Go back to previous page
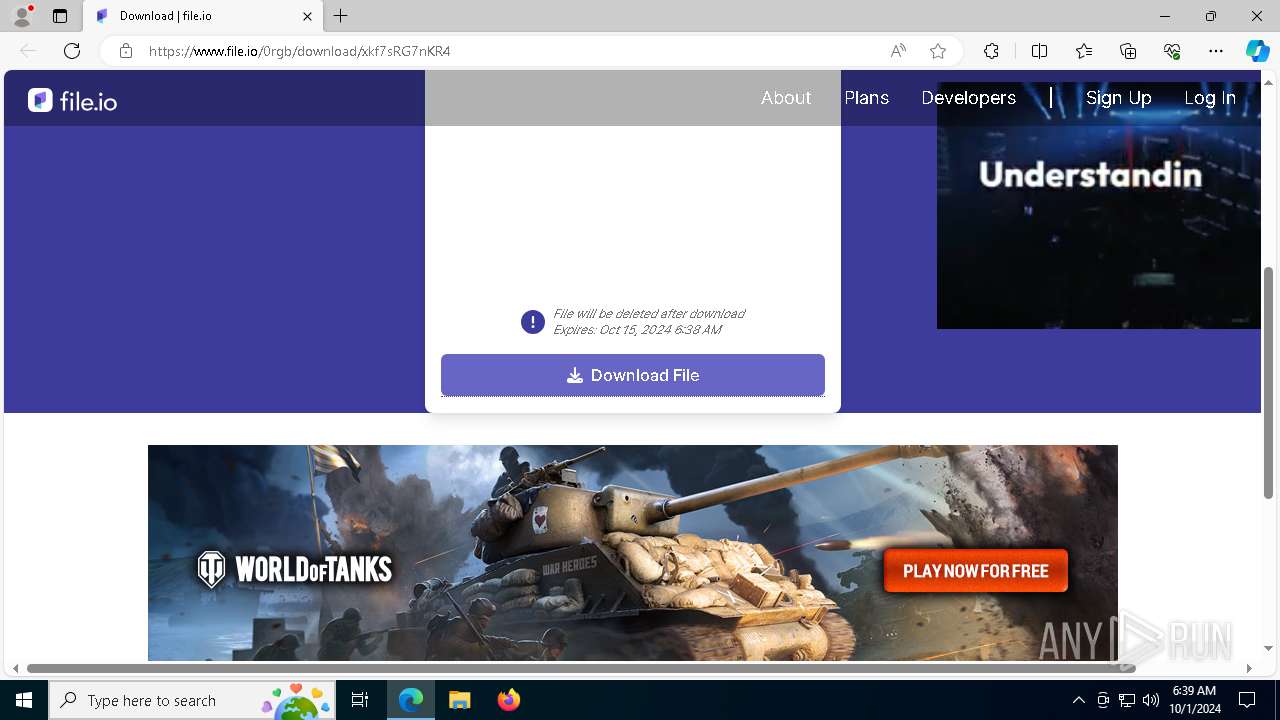The image size is (1280, 720). coord(28,51)
